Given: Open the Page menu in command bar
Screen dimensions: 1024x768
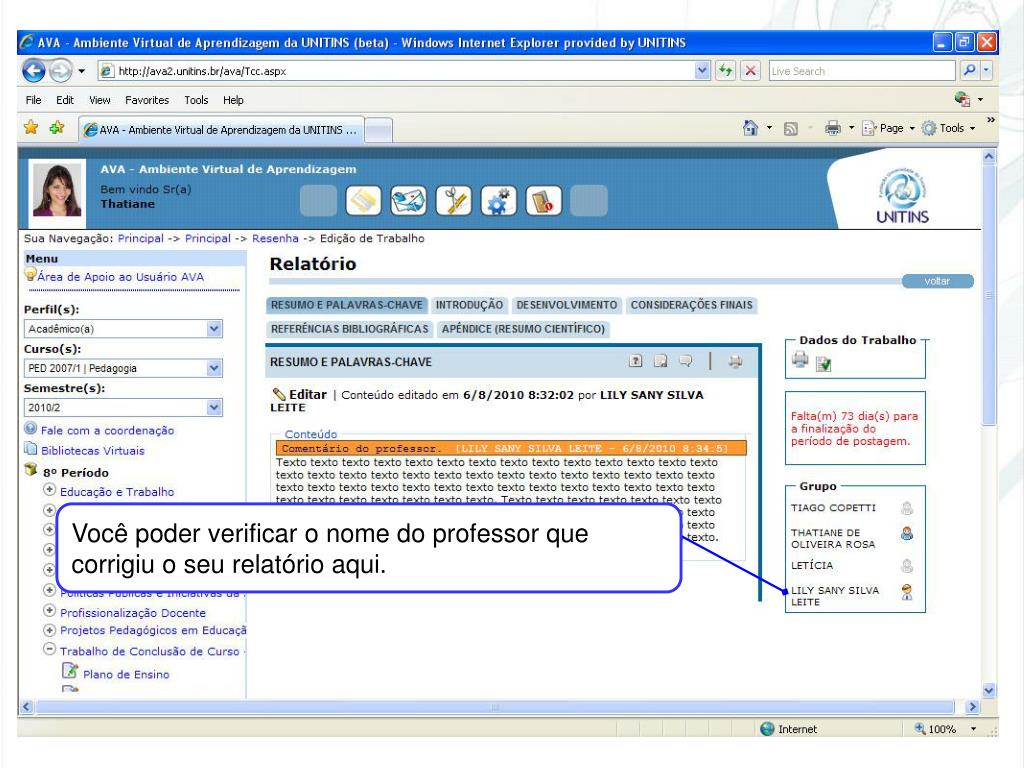Looking at the screenshot, I should [888, 129].
